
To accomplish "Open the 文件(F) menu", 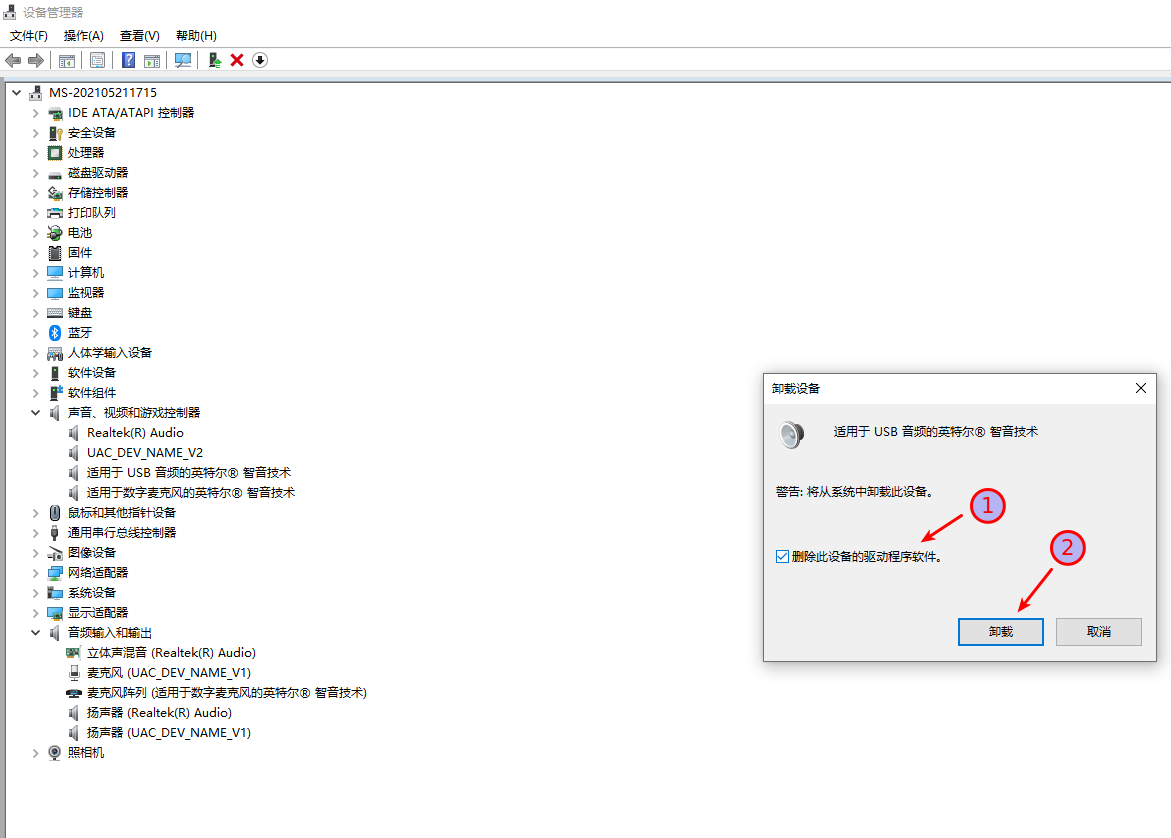I will pyautogui.click(x=28, y=36).
